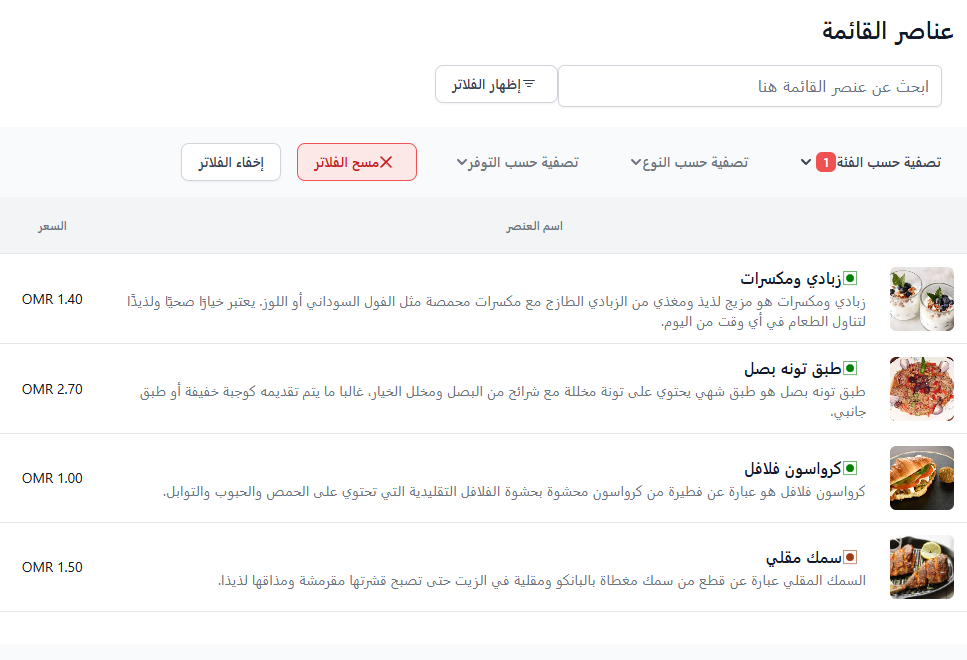Viewport: 967px width, 660px height.
Task: Click green veg indicator beside كرواسون فلافل
Action: click(851, 468)
